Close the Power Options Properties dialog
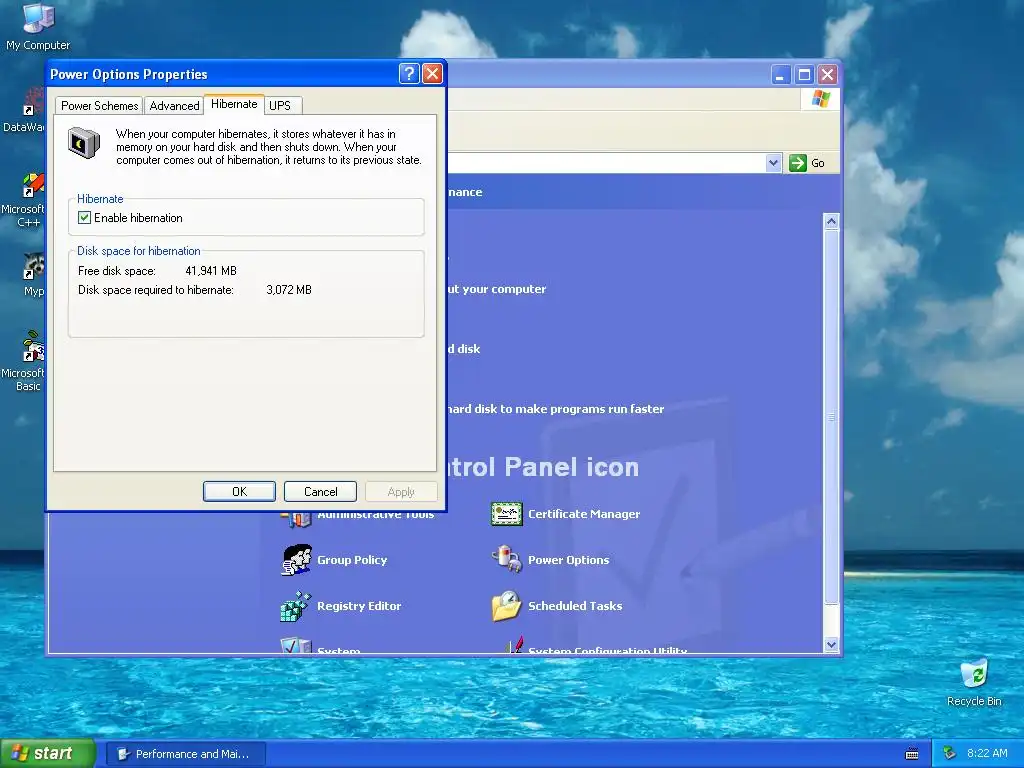The height and width of the screenshot is (768, 1024). pos(432,74)
